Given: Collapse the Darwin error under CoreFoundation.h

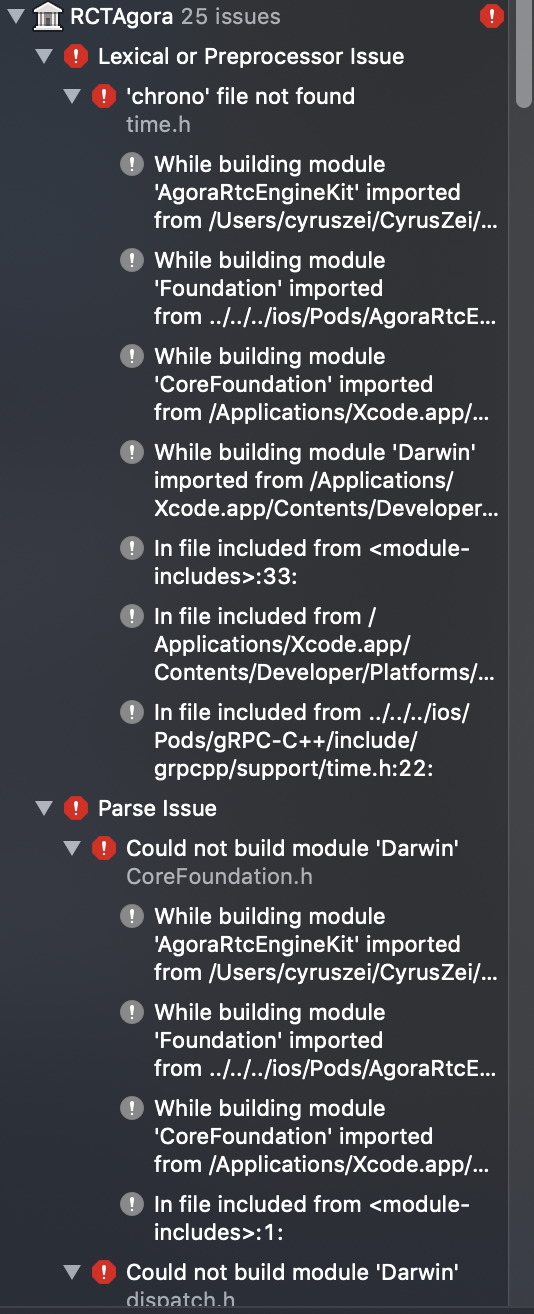Looking at the screenshot, I should 71,848.
